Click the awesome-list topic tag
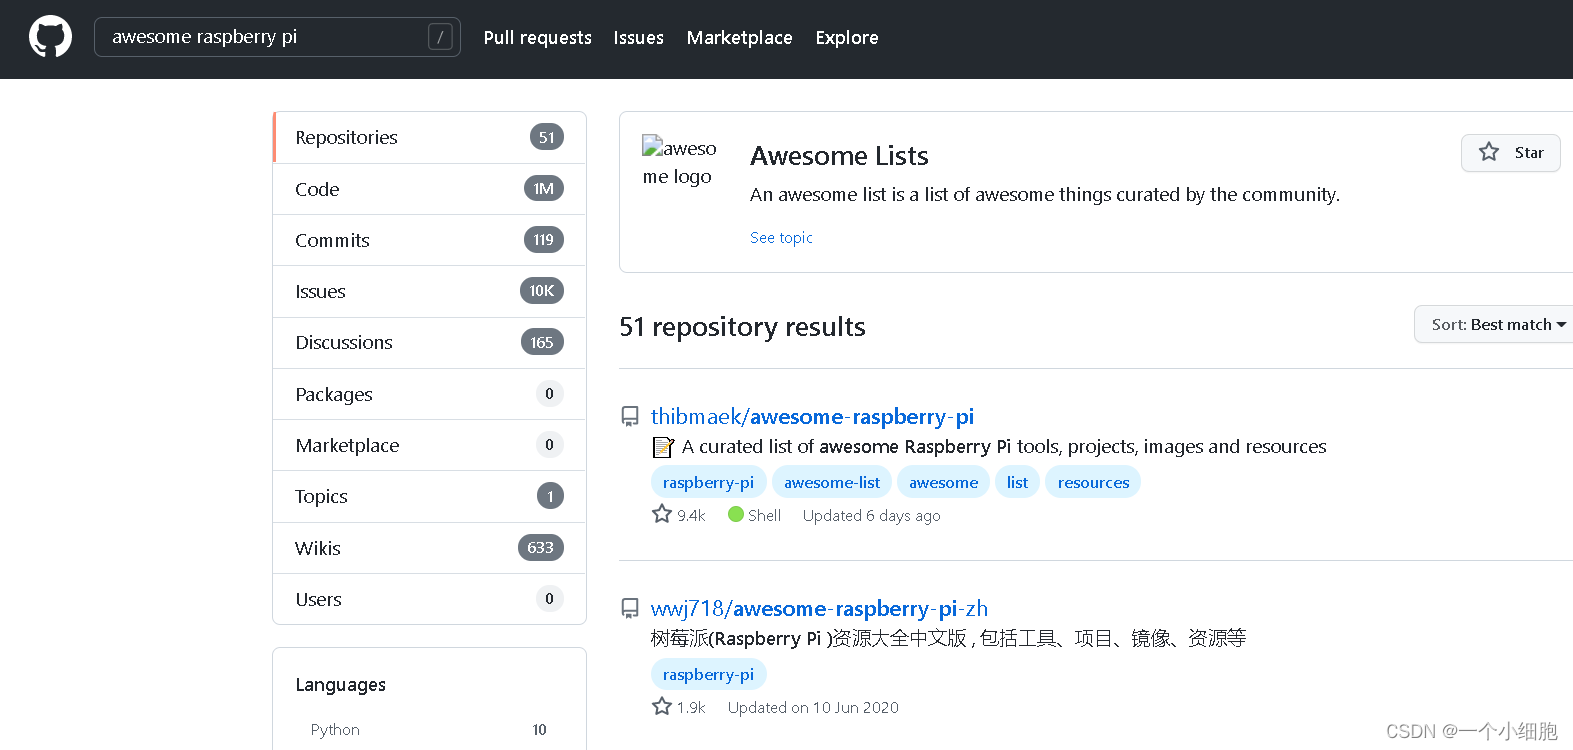The height and width of the screenshot is (750, 1573). [x=832, y=482]
